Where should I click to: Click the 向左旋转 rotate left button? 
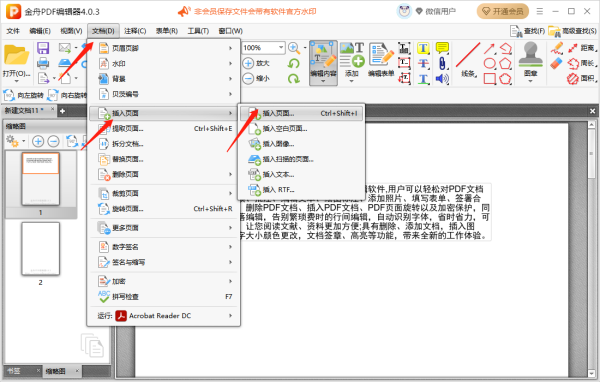tap(23, 95)
